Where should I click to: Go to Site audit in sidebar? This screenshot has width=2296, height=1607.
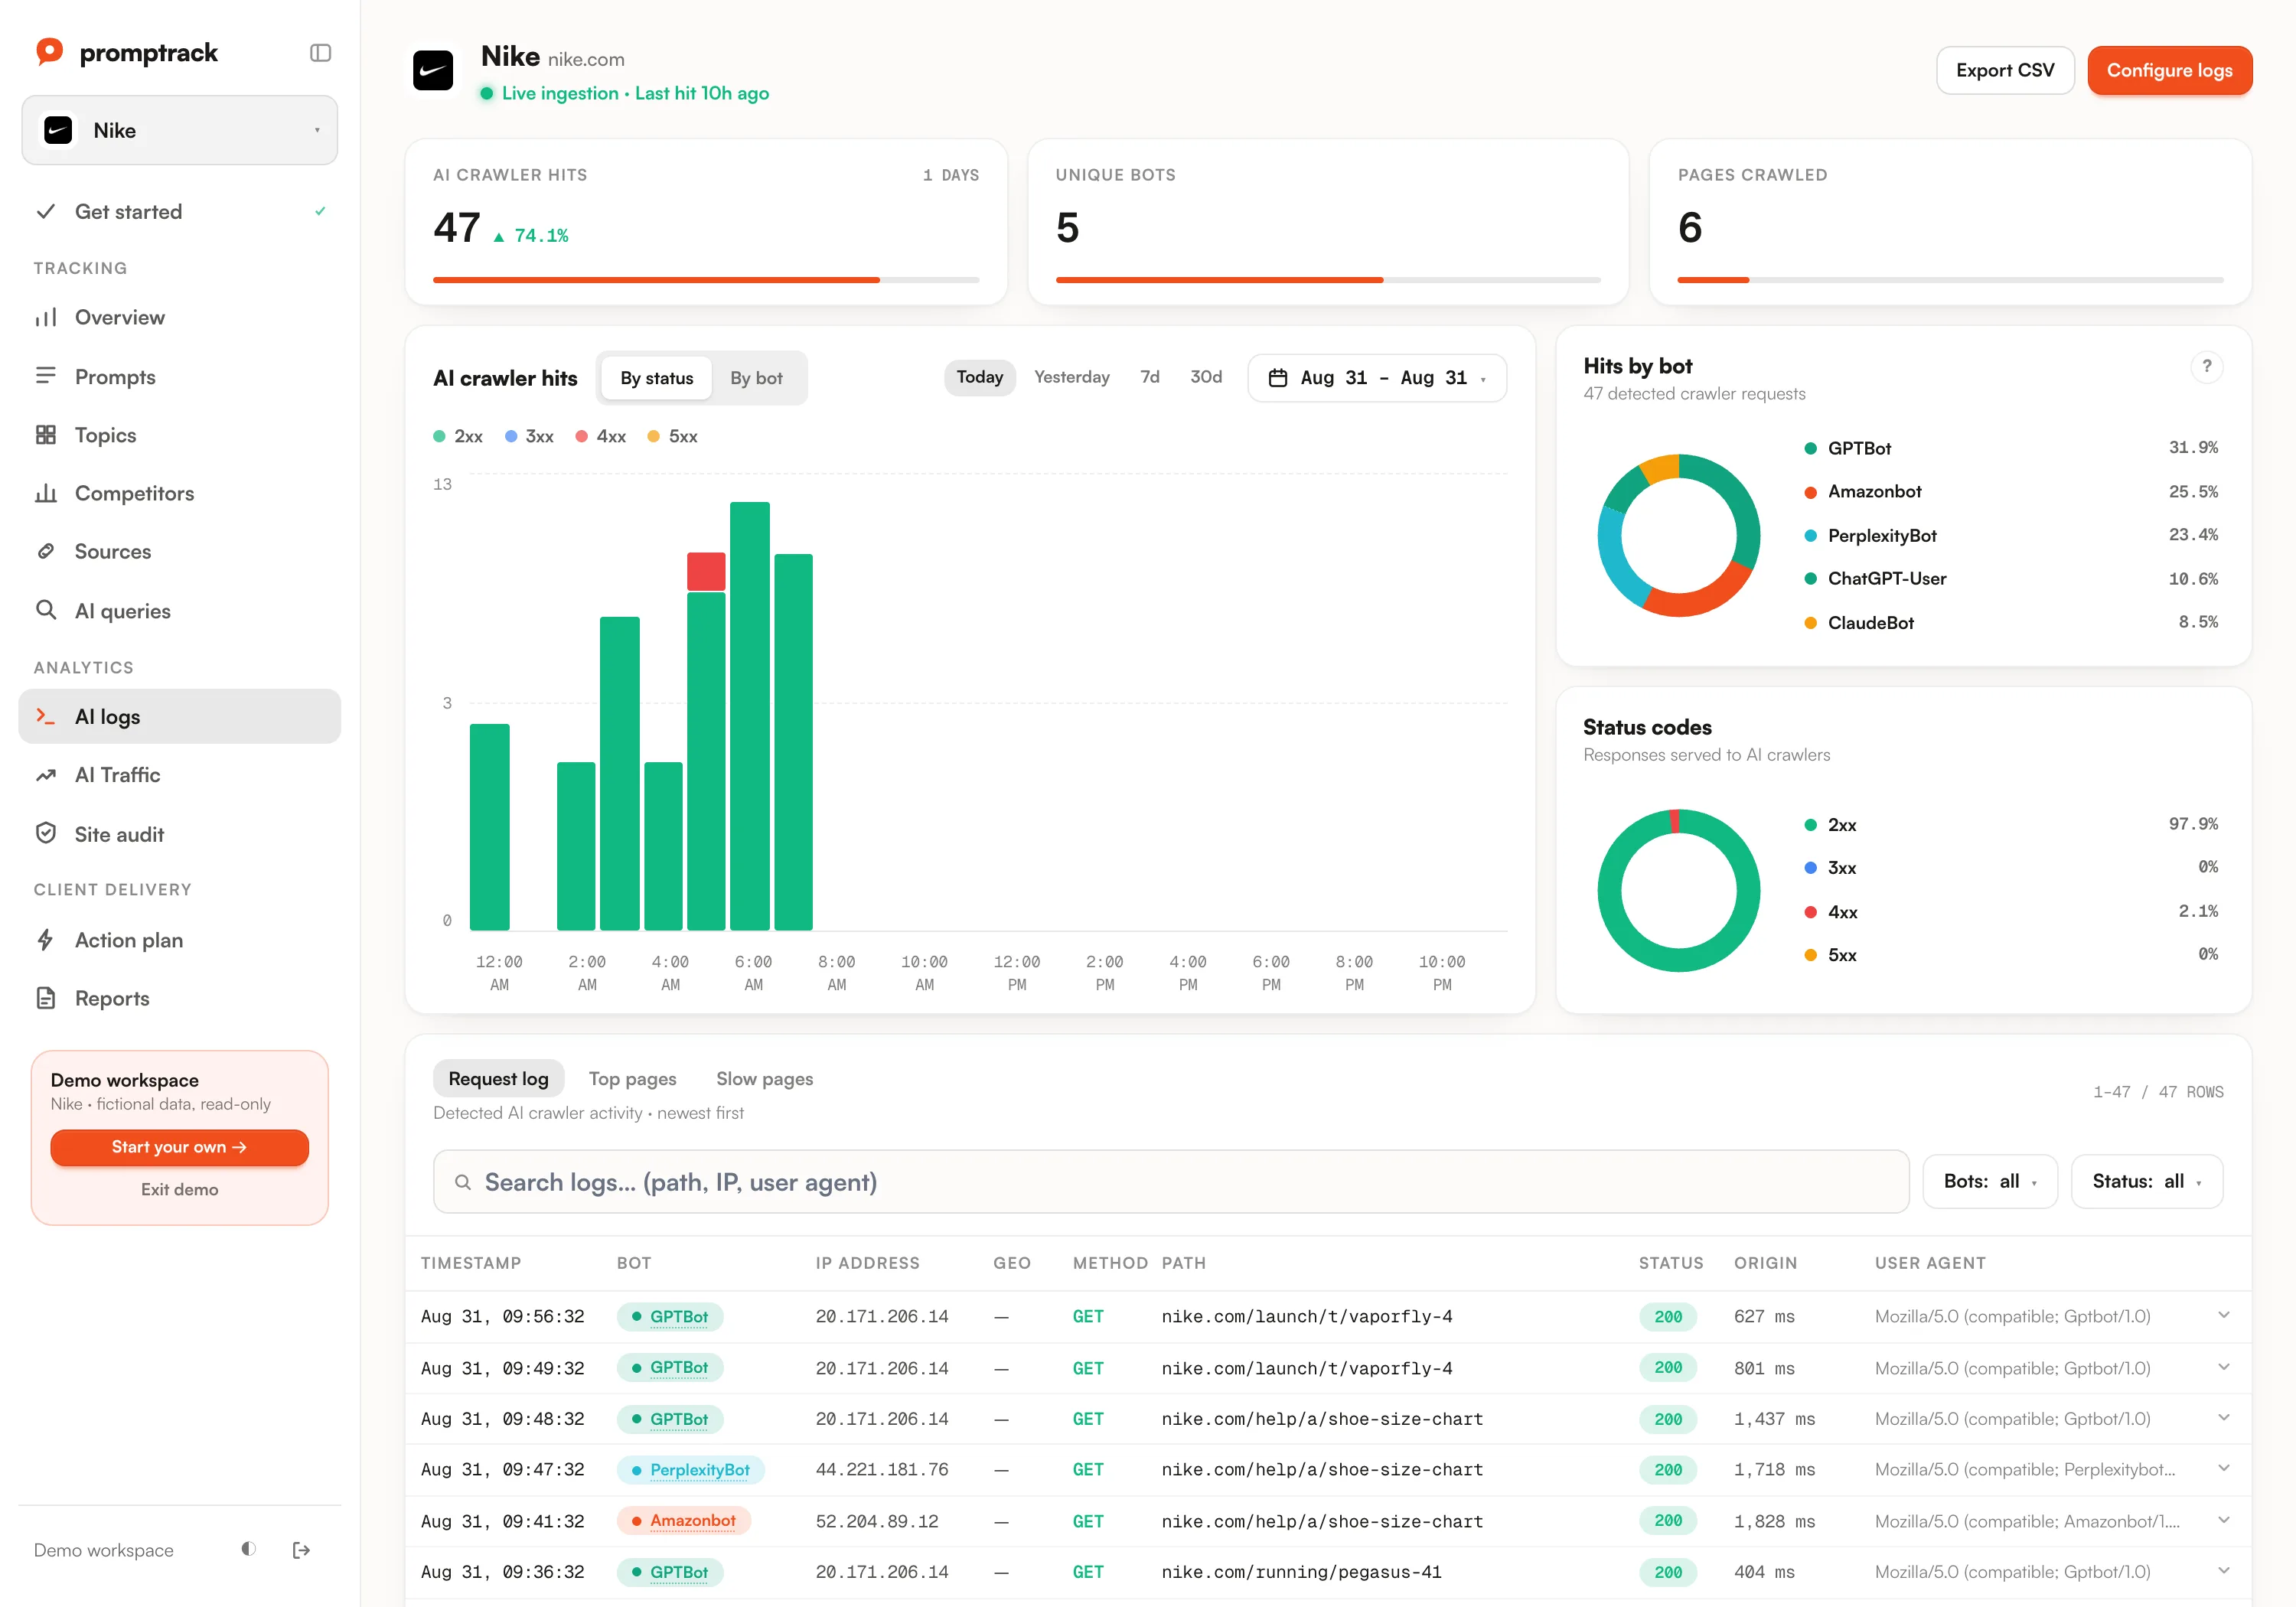tap(180, 834)
